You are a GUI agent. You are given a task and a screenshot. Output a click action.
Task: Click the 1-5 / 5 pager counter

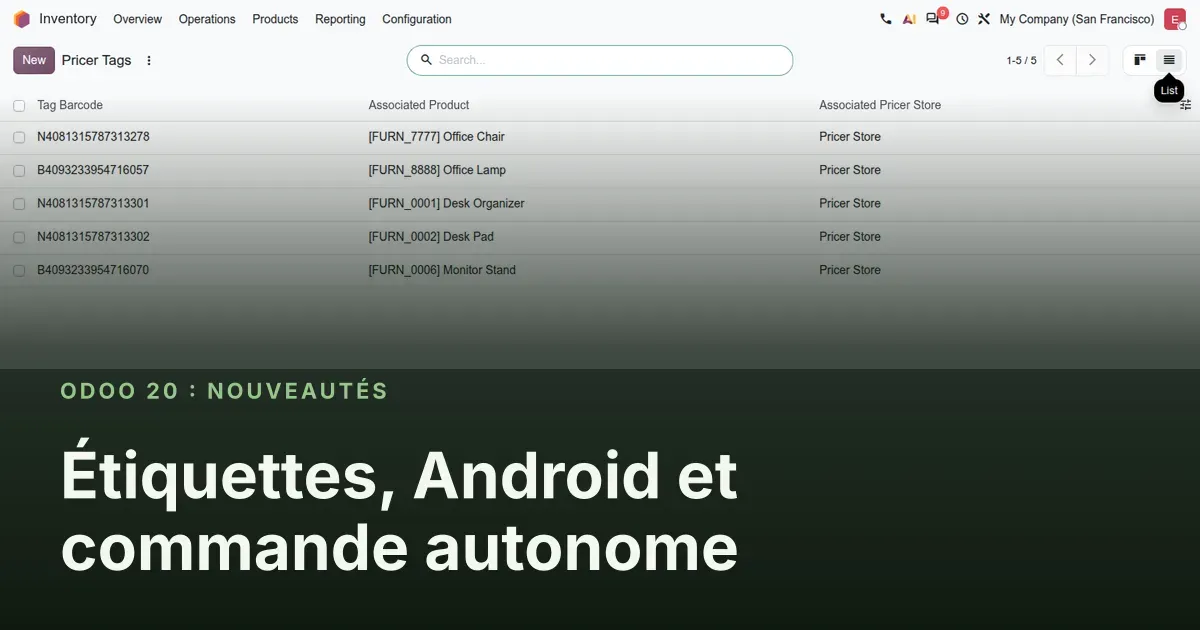coord(1021,61)
